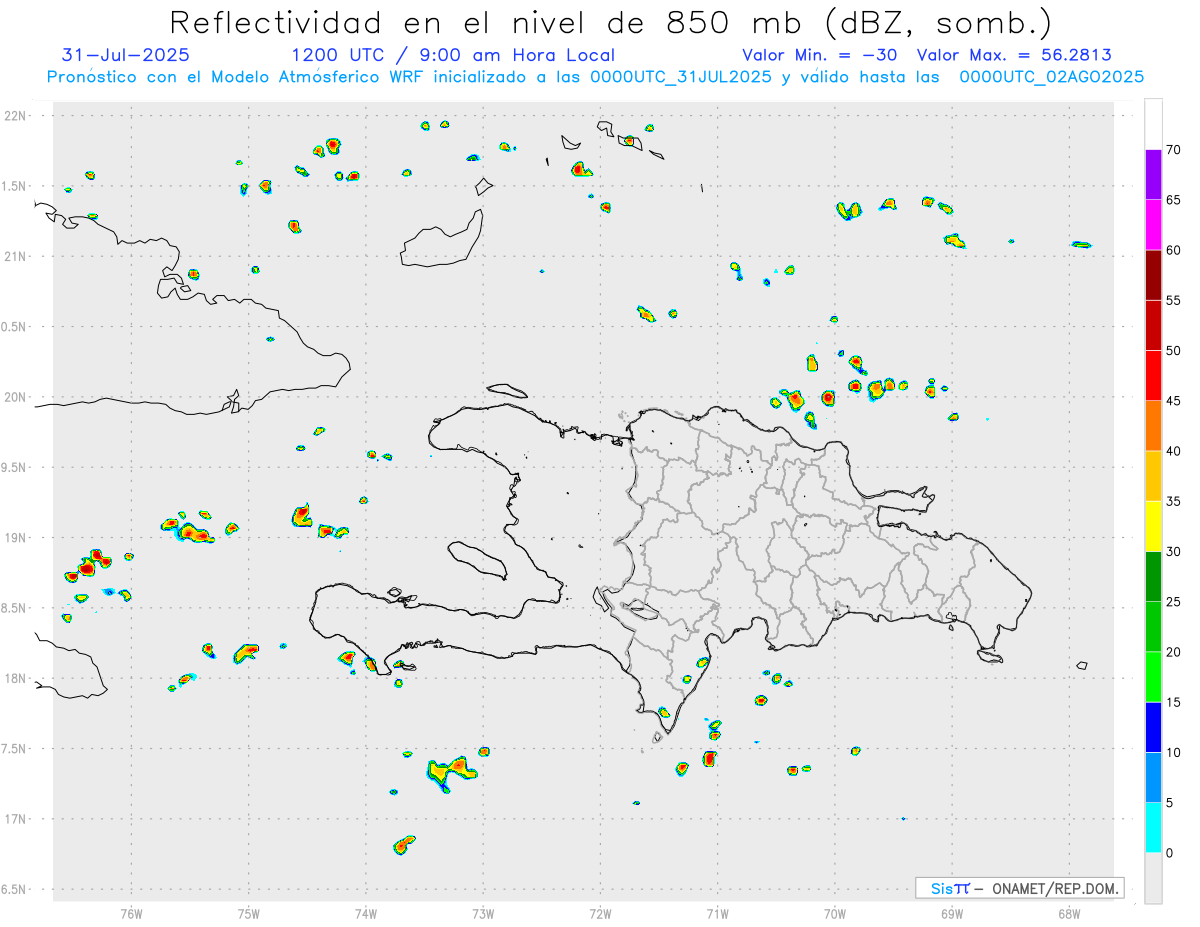The height and width of the screenshot is (927, 1200).
Task: Click the dark blue 10–15 dBZ colorbar segment
Action: pyautogui.click(x=1153, y=727)
